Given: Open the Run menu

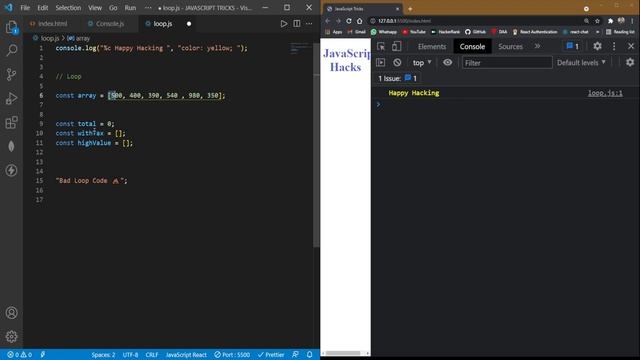Looking at the screenshot, I should (x=130, y=8).
